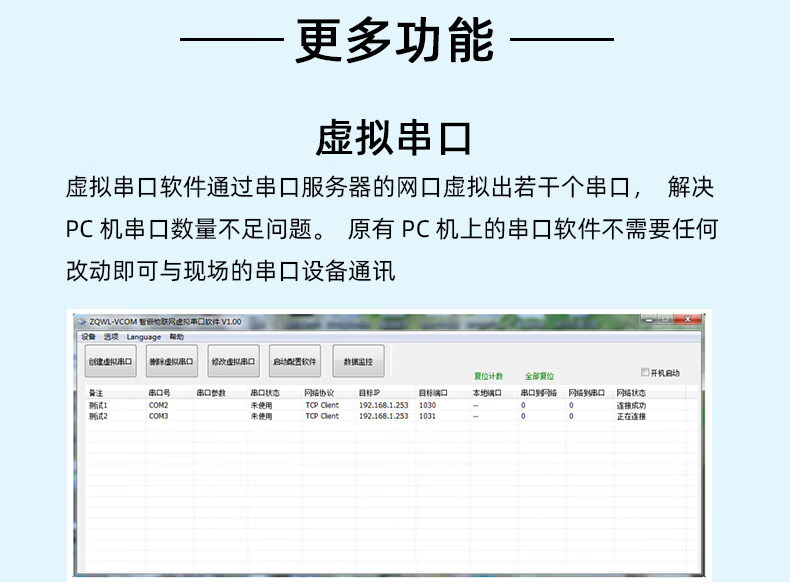Click the 创建虚拟串口 button
This screenshot has height=582, width=790.
click(x=110, y=362)
